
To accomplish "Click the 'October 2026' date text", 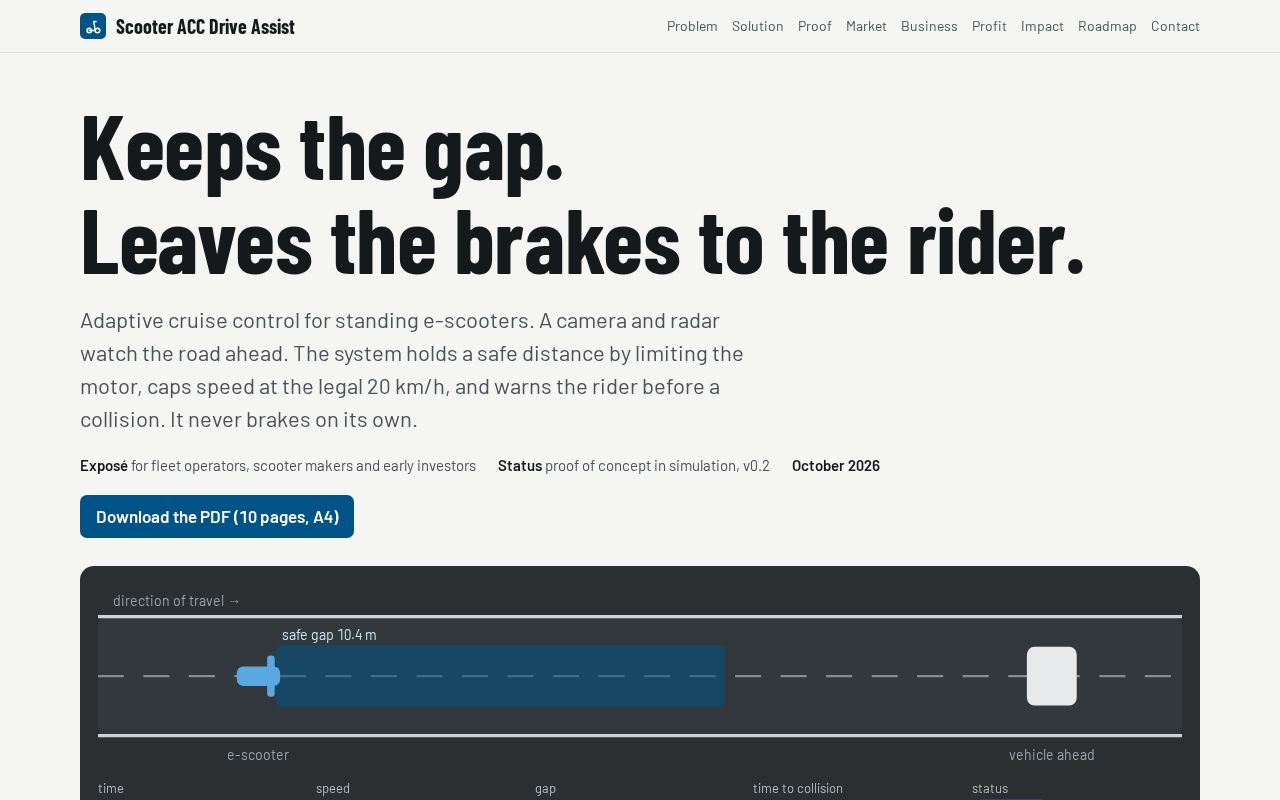I will coord(836,466).
